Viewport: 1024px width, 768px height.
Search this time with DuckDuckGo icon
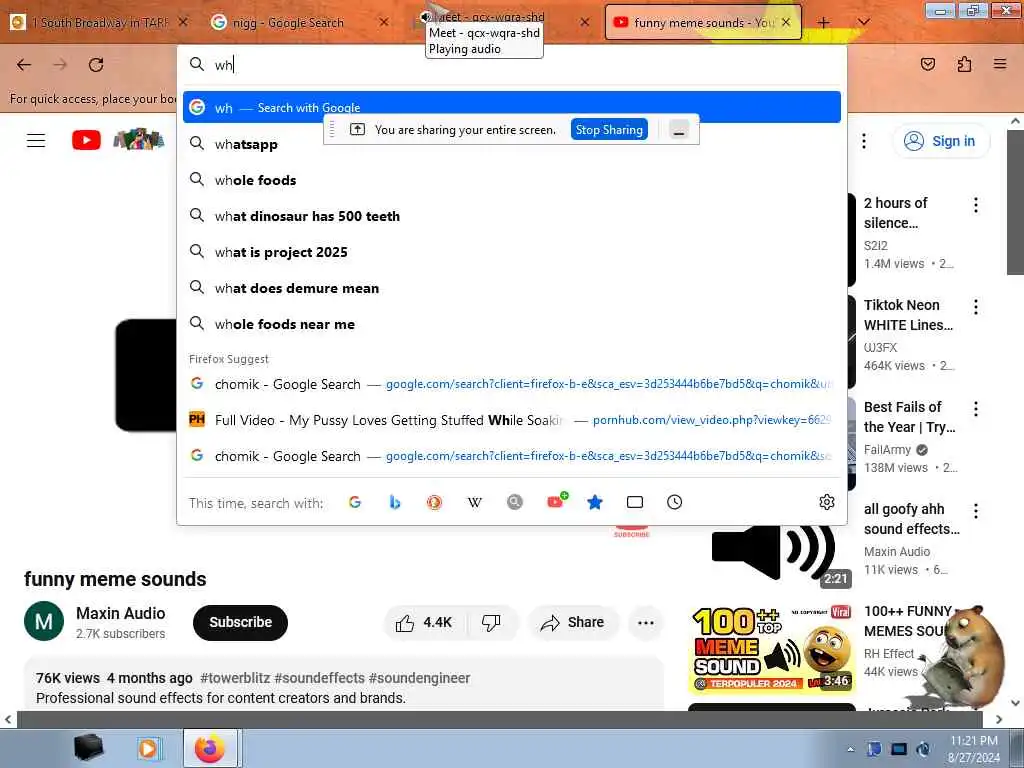point(434,502)
